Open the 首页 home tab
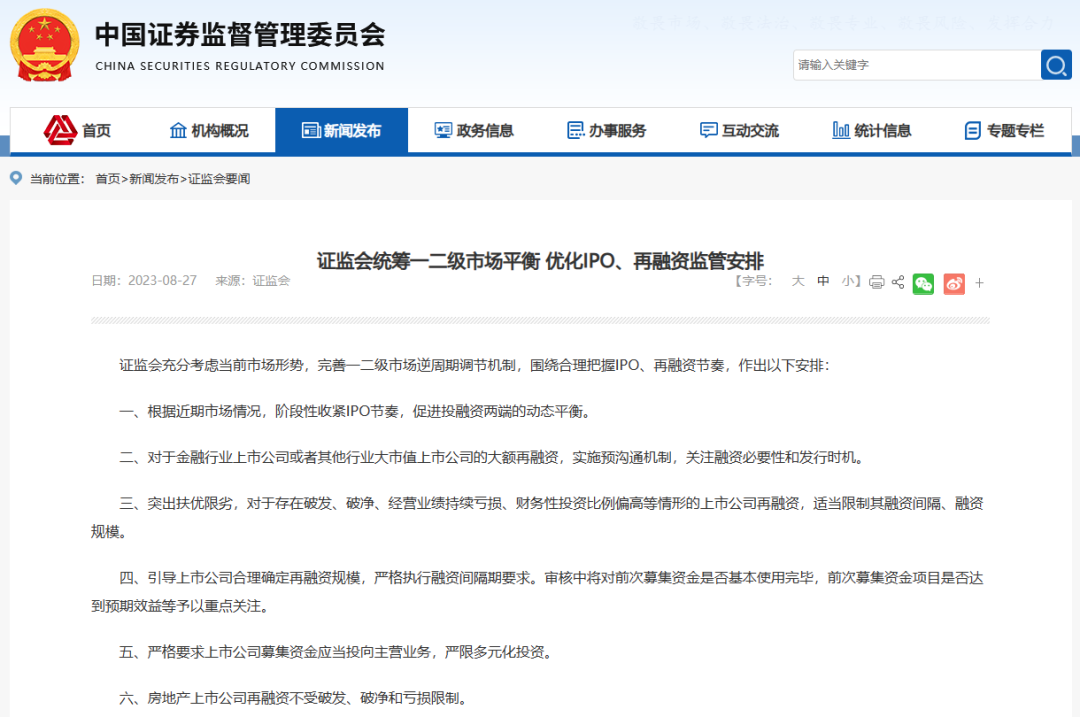 coord(76,130)
